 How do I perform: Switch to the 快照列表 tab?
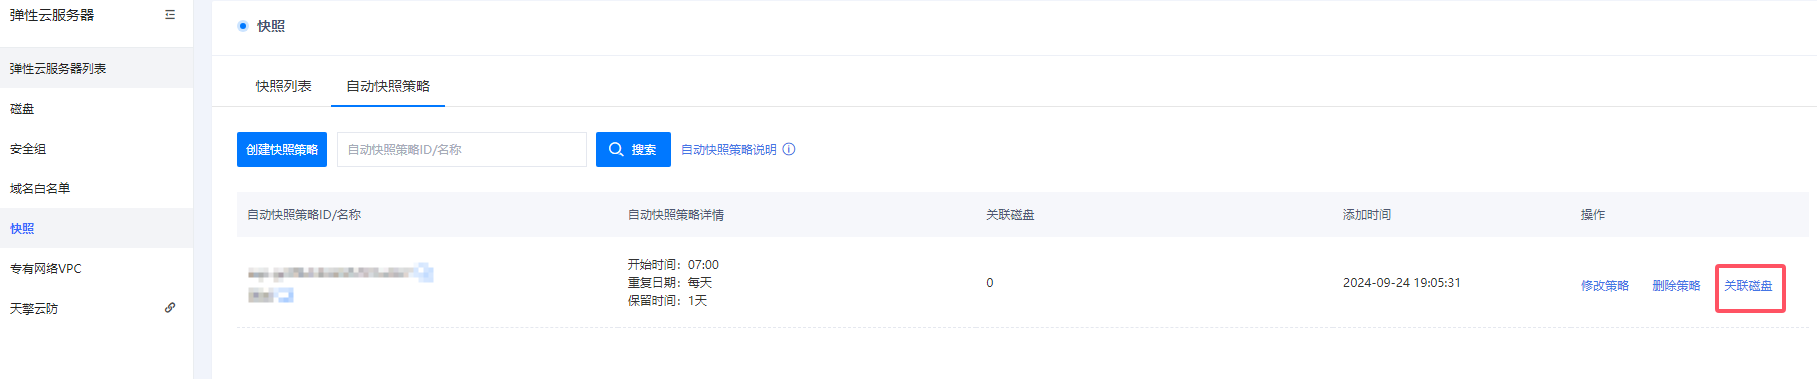[284, 86]
